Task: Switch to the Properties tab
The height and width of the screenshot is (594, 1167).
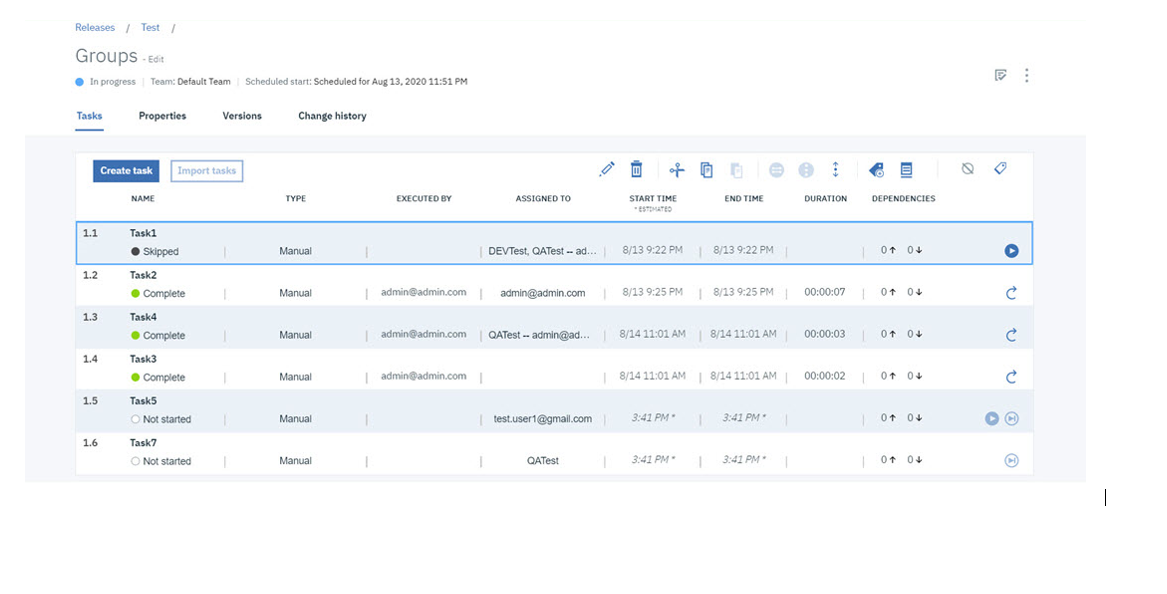Action: [162, 116]
